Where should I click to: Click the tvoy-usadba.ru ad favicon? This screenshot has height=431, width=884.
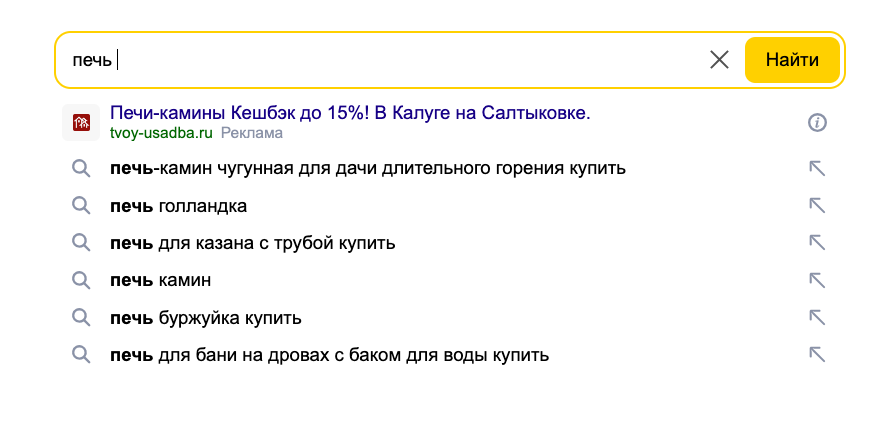pos(81,122)
